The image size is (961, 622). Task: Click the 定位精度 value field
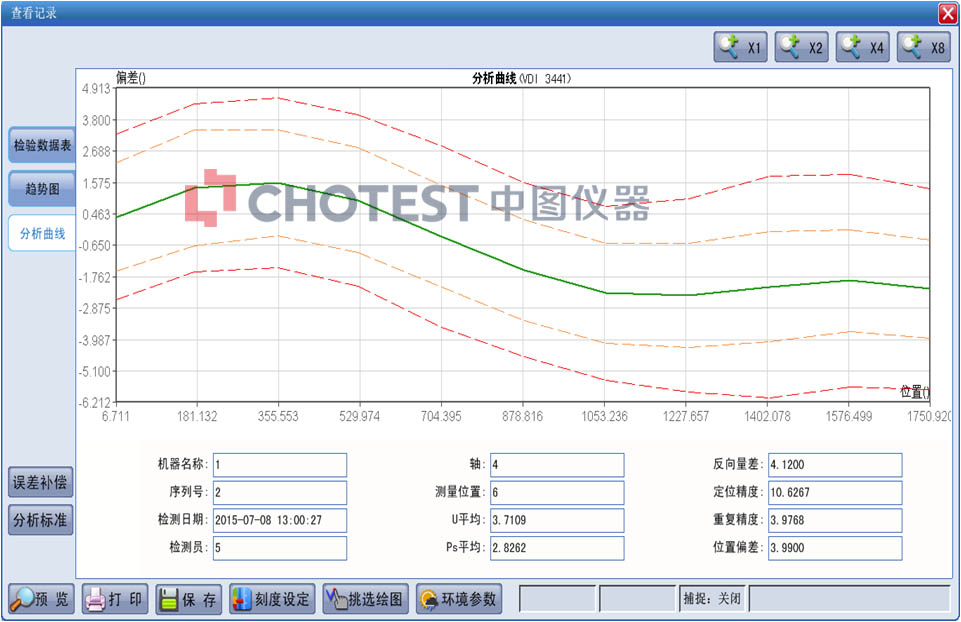click(x=834, y=492)
